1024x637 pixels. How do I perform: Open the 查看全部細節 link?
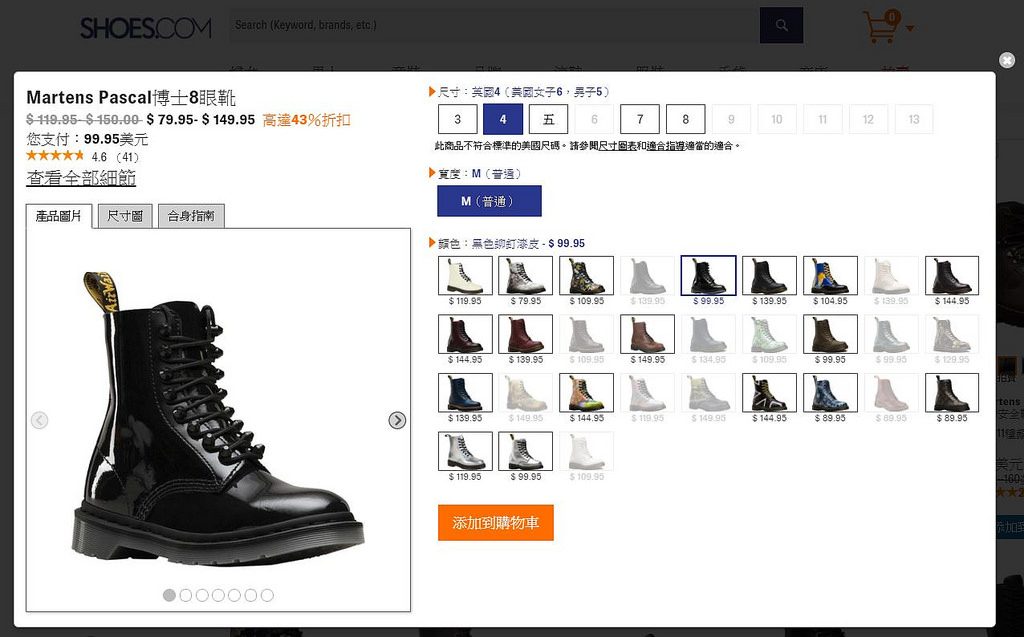pos(81,178)
